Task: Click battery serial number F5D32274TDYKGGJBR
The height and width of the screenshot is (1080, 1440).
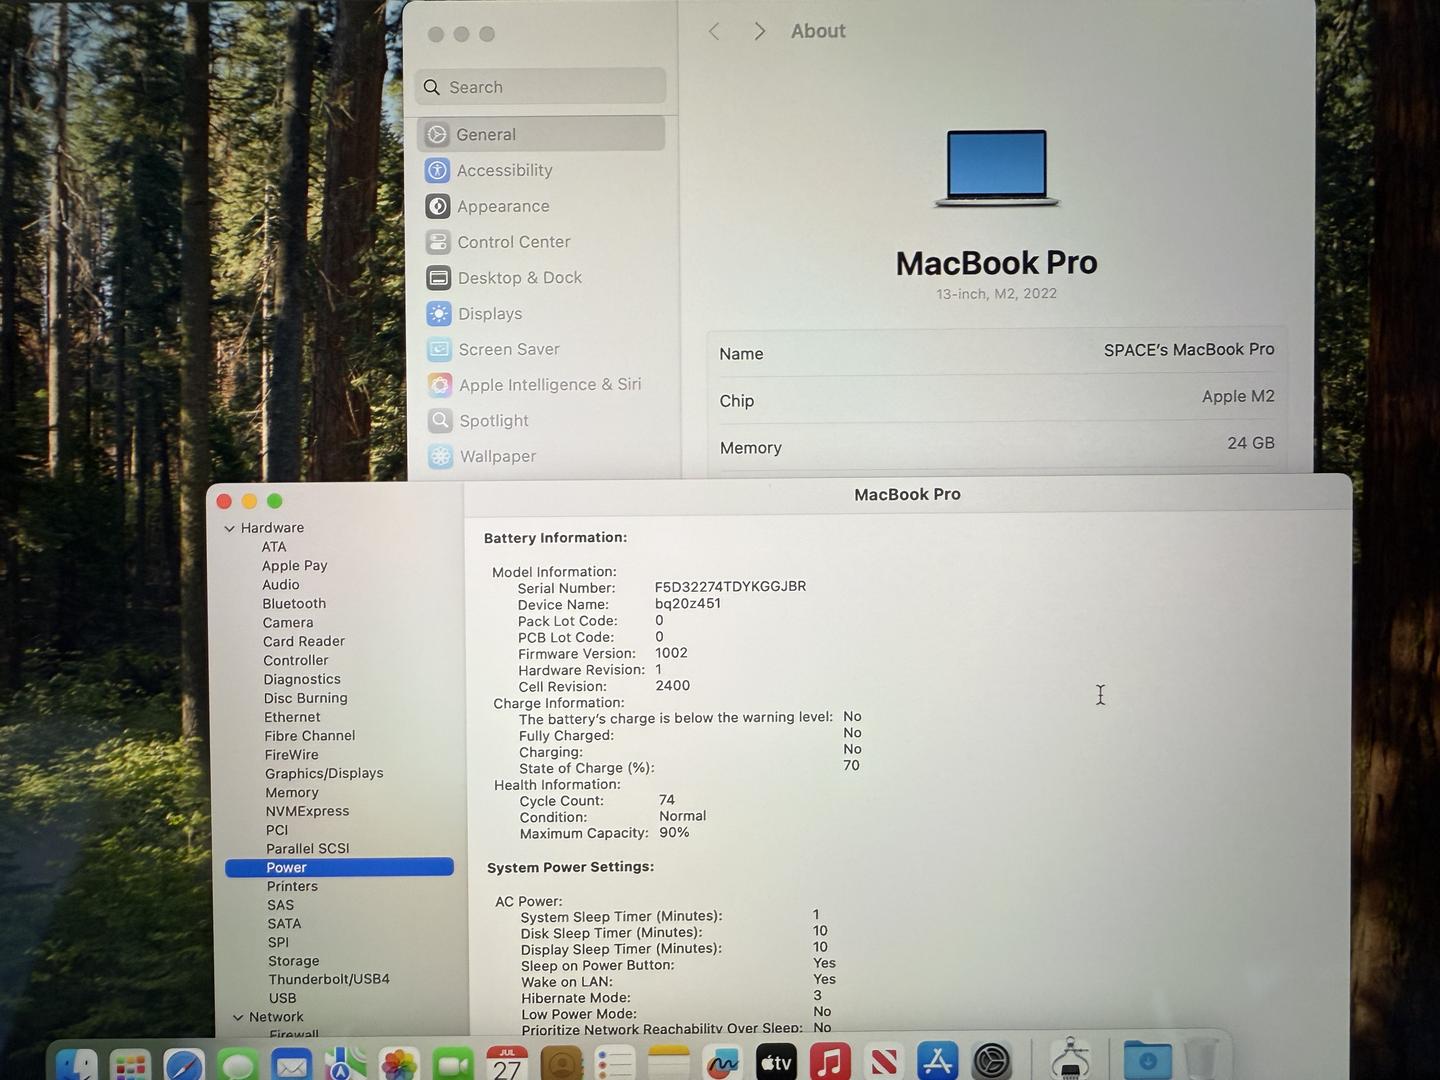Action: (730, 587)
